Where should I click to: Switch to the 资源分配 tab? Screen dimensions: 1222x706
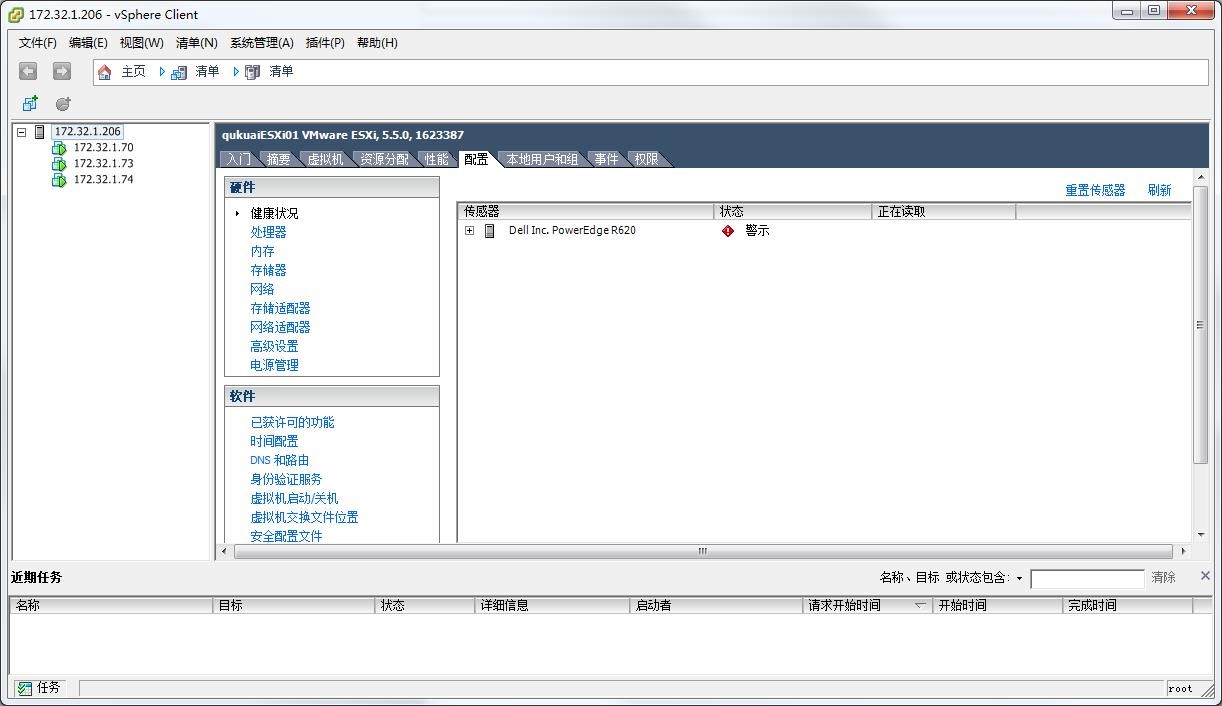coord(384,159)
